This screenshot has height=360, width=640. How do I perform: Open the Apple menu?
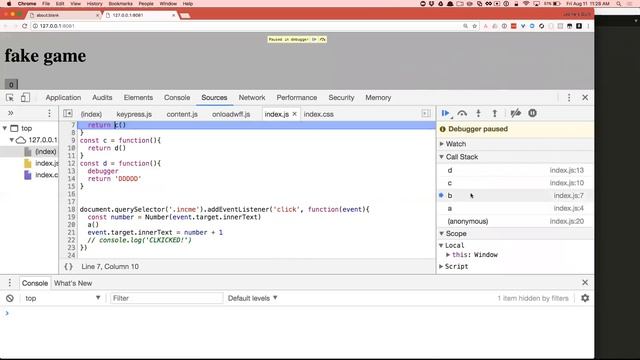pos(9,4)
